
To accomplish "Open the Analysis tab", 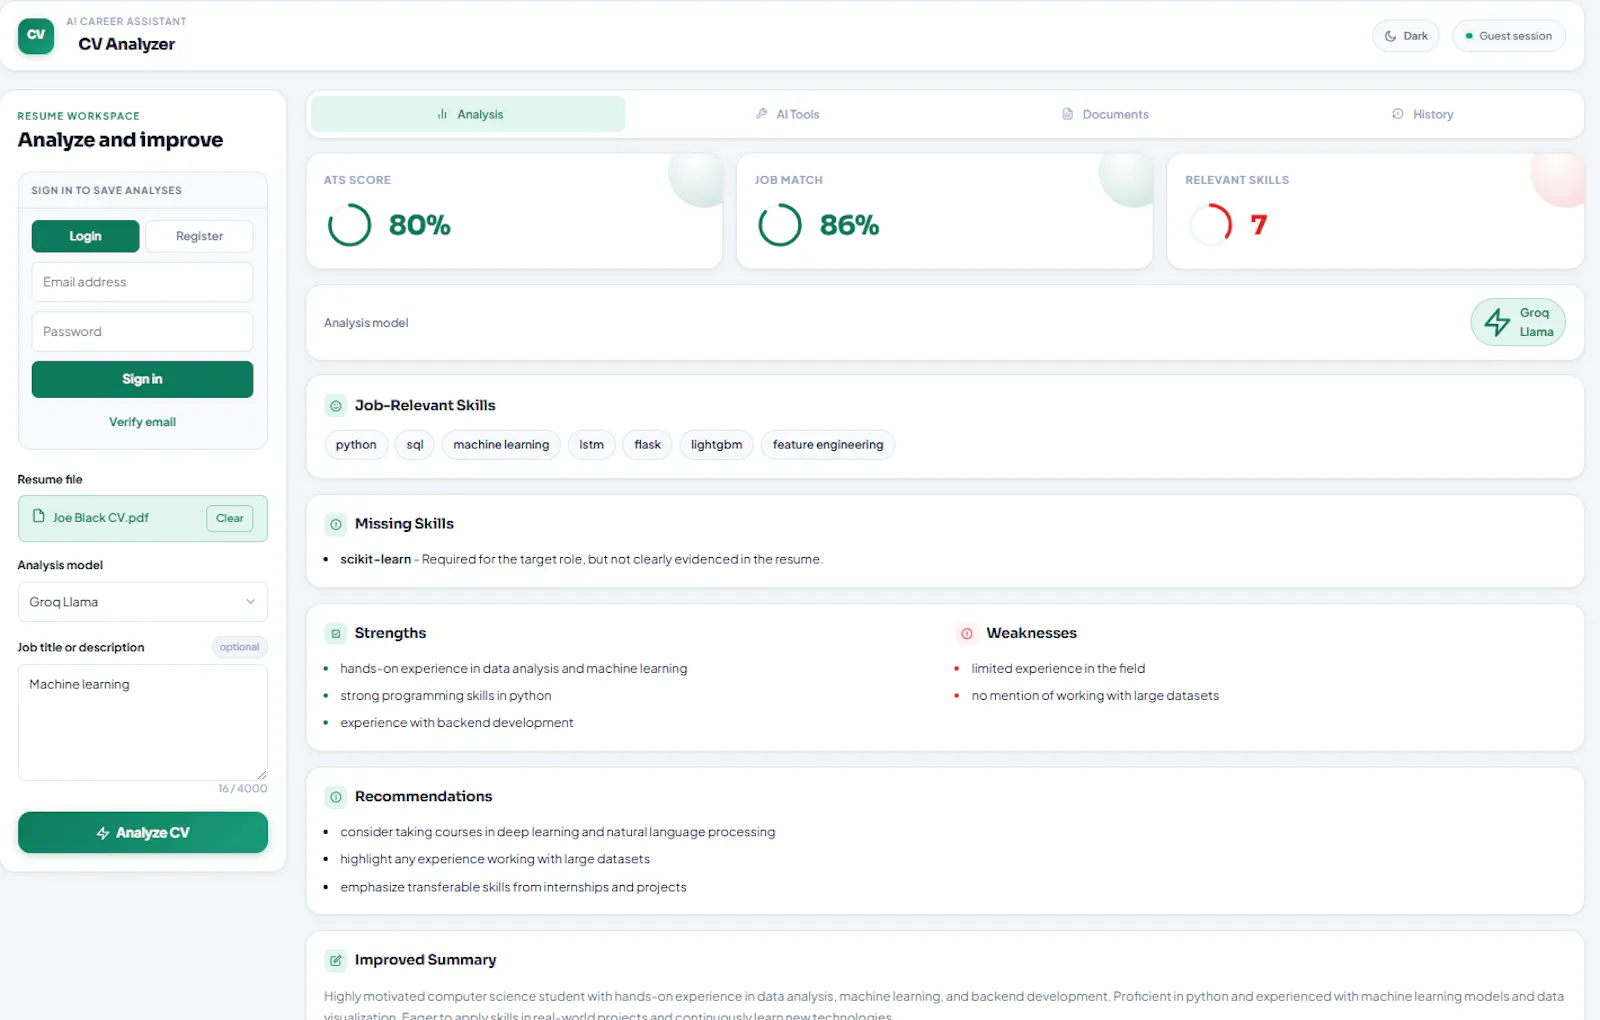I will 468,114.
